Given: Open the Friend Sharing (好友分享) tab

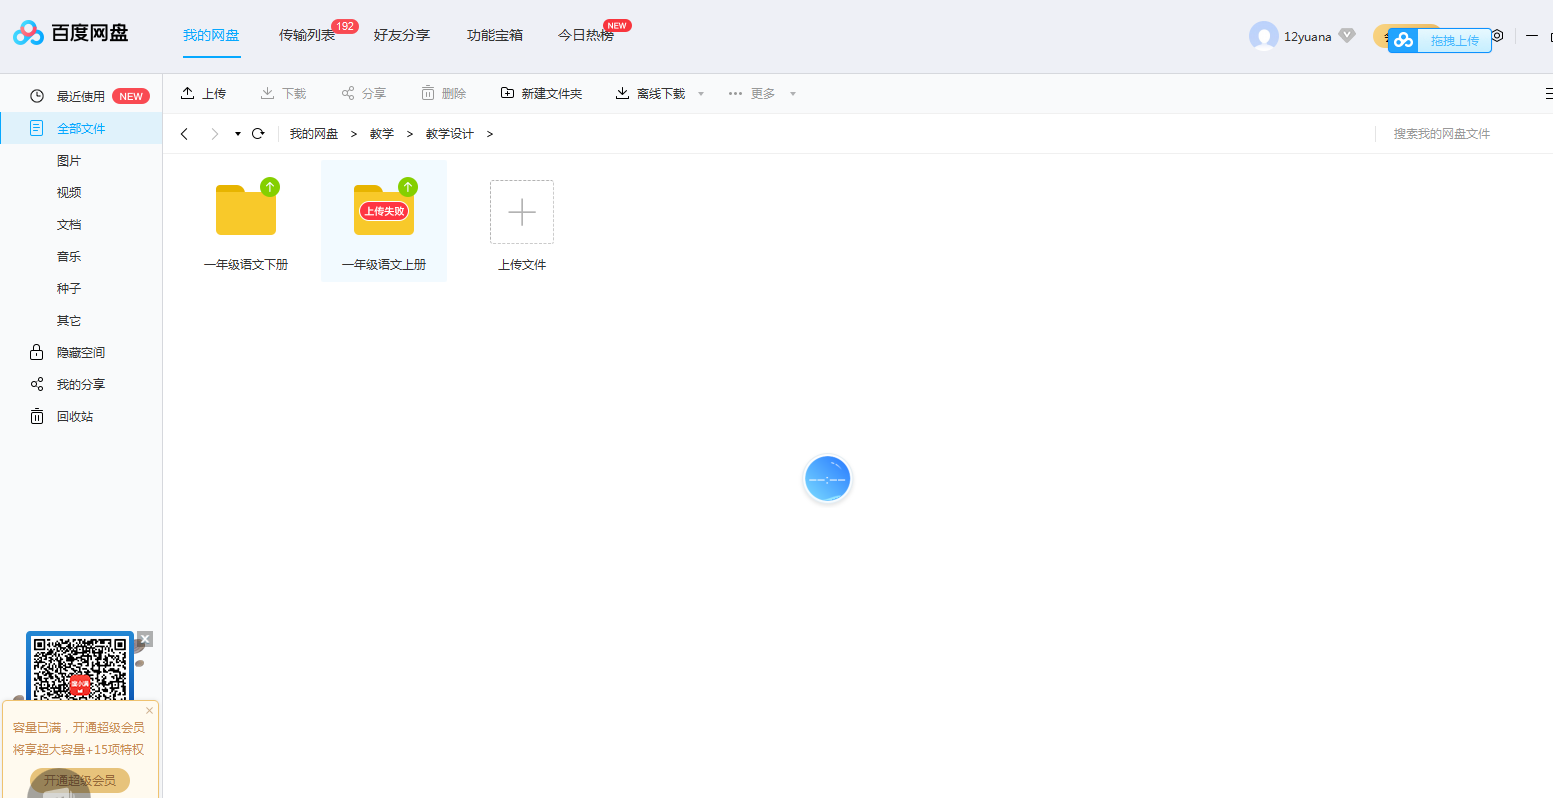Looking at the screenshot, I should 401,36.
